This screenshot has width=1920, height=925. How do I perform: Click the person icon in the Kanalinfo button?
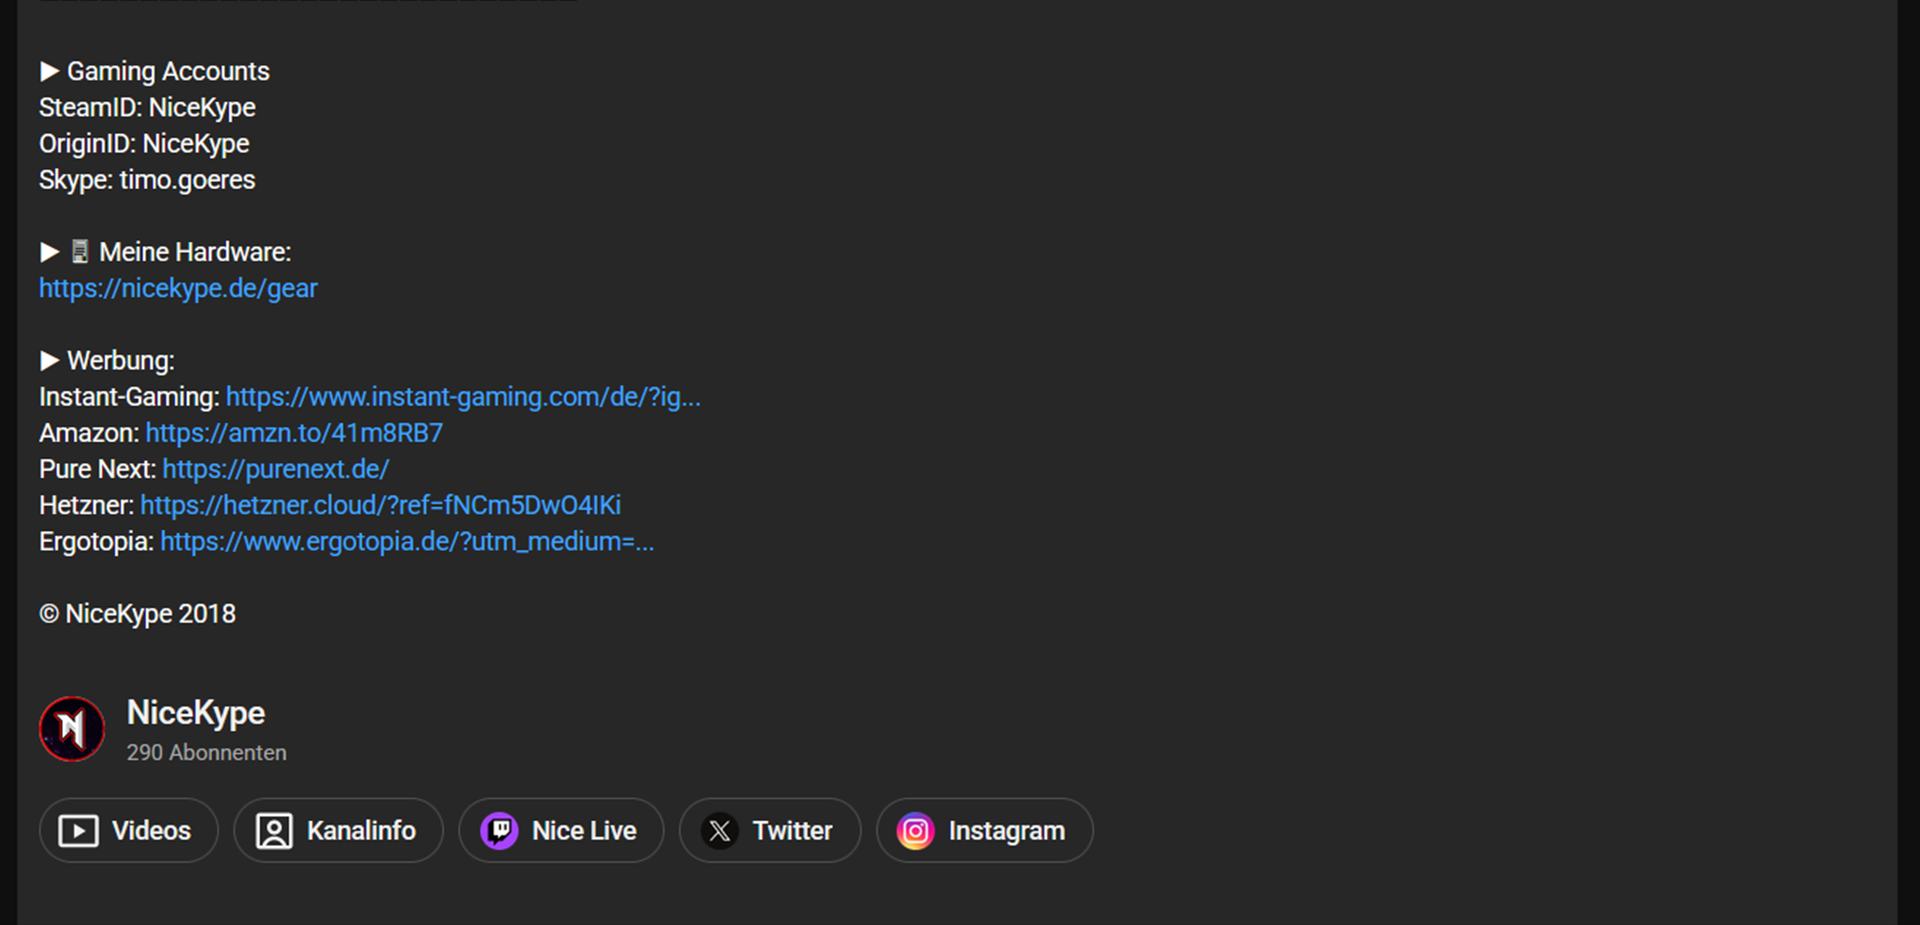[274, 831]
